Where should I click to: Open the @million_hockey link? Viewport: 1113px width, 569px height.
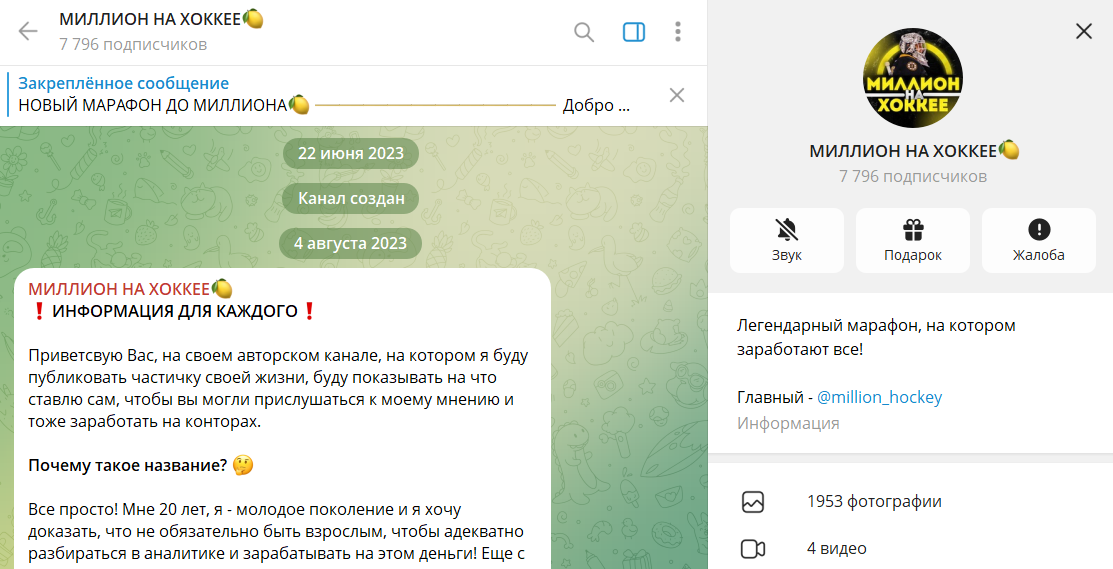[x=879, y=397]
